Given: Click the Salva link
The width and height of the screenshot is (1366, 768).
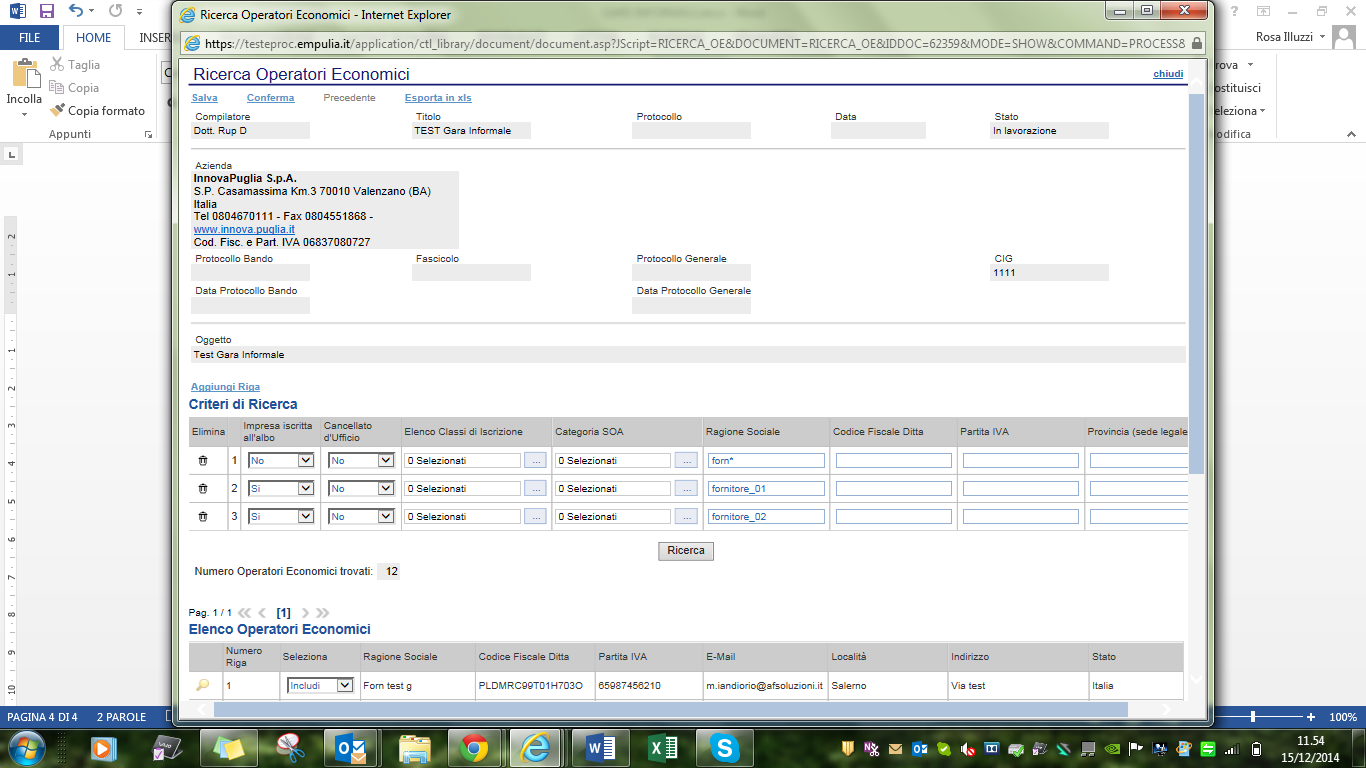Looking at the screenshot, I should [x=204, y=98].
